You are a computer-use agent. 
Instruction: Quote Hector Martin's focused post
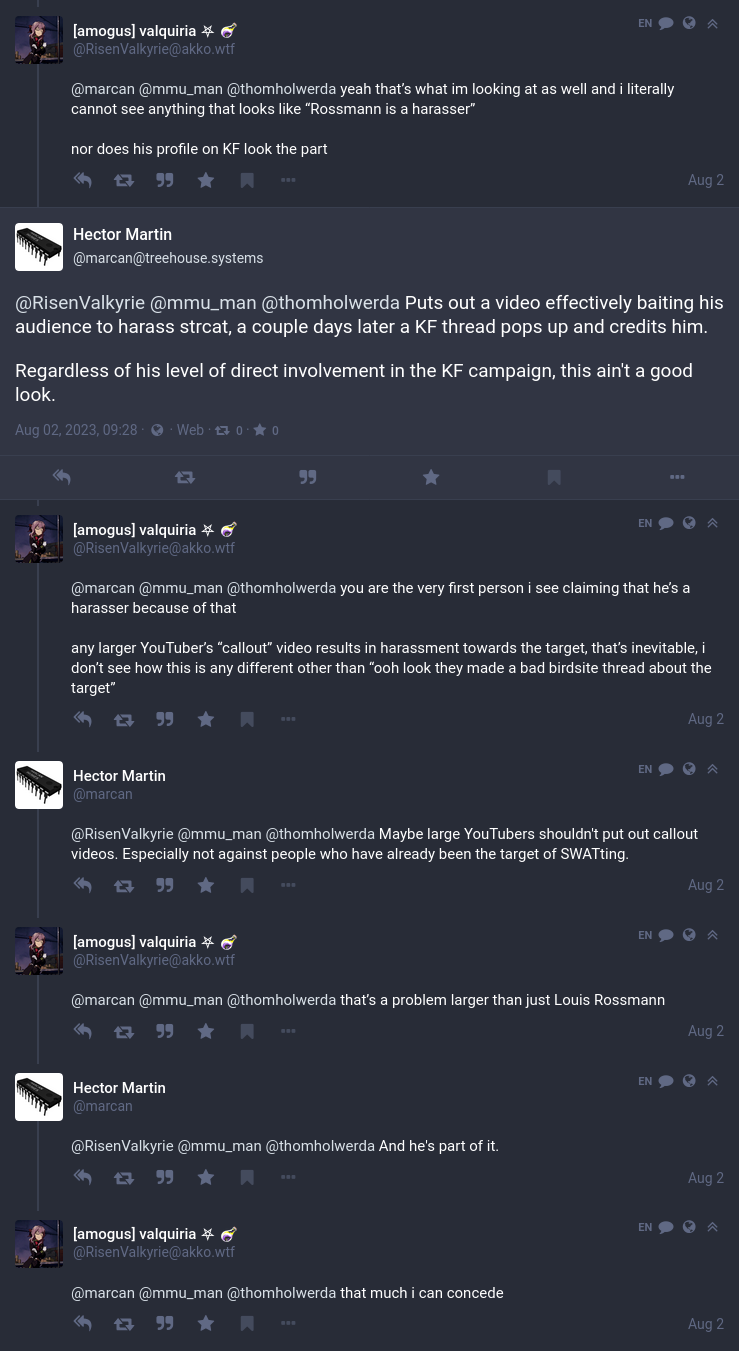pyautogui.click(x=308, y=478)
